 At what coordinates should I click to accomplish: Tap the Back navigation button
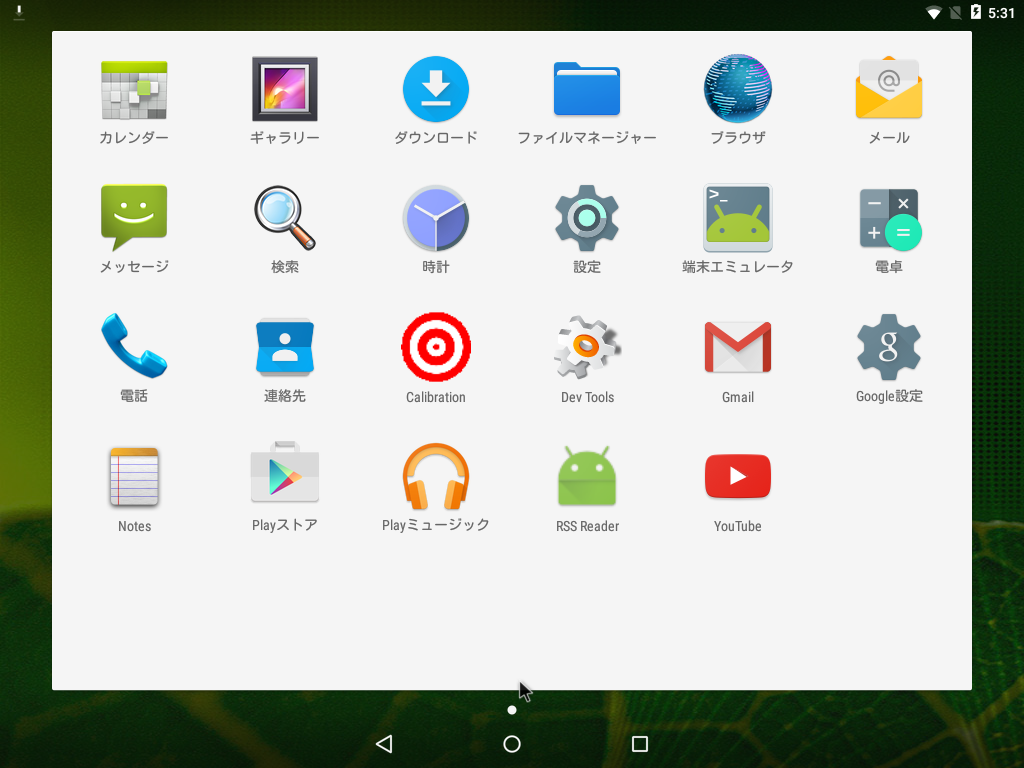384,744
